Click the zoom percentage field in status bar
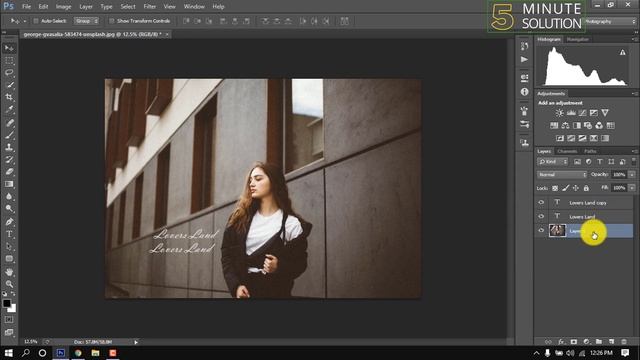The width and height of the screenshot is (640, 360). click(31, 342)
